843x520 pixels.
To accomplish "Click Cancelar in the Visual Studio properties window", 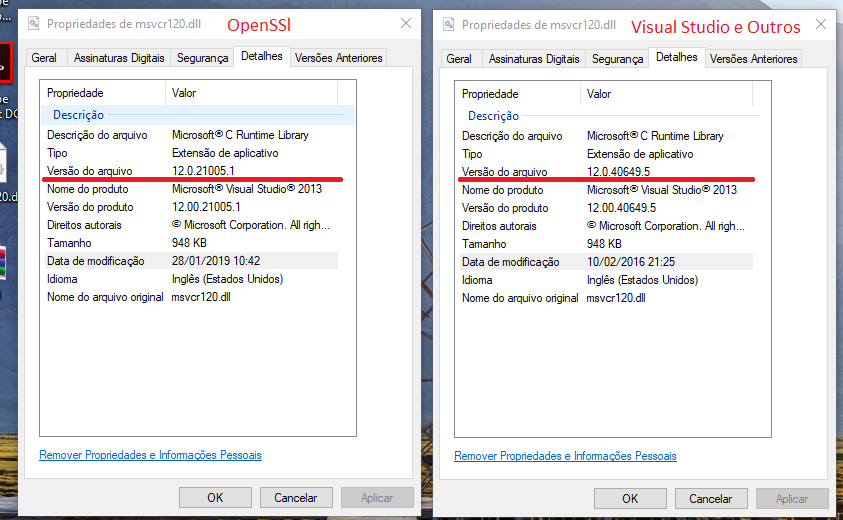I will tap(711, 498).
